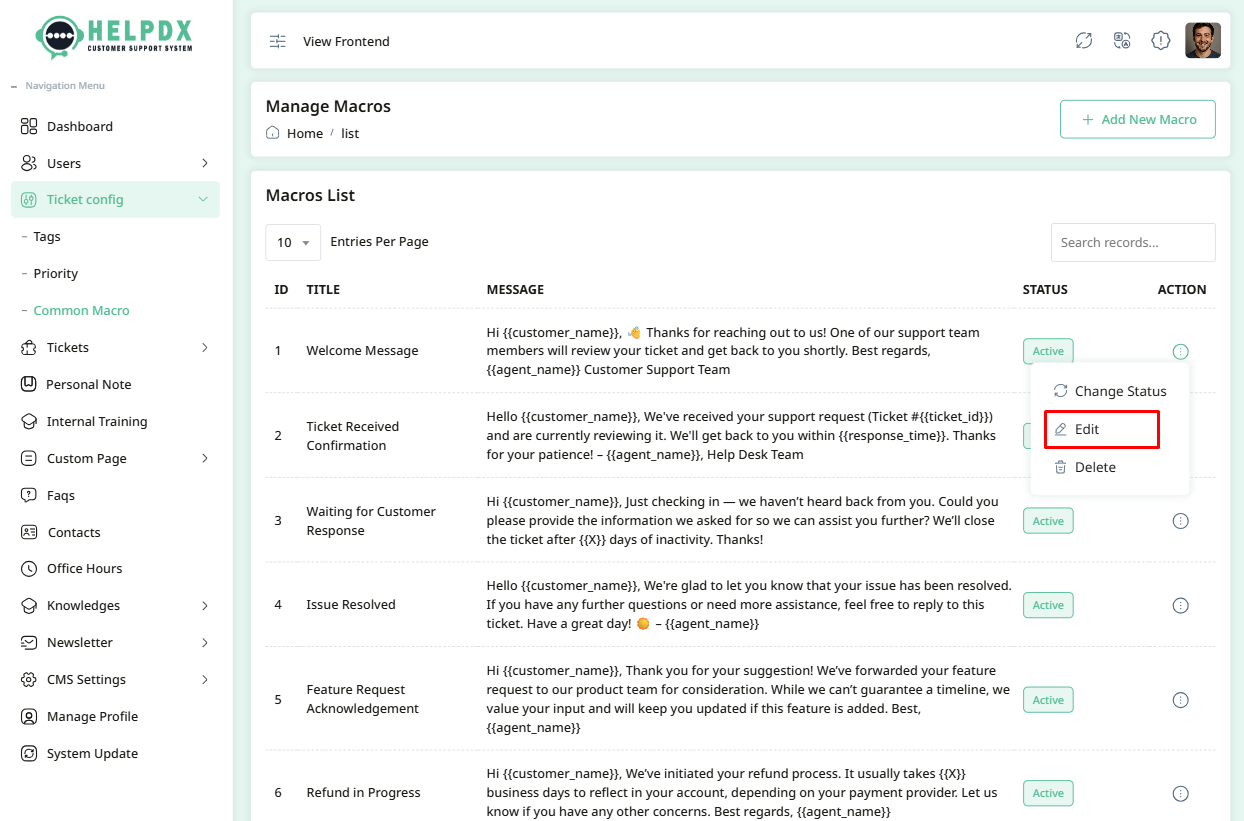The width and height of the screenshot is (1244, 821).
Task: Open action menu for Issue Resolved macro
Action: (x=1180, y=605)
